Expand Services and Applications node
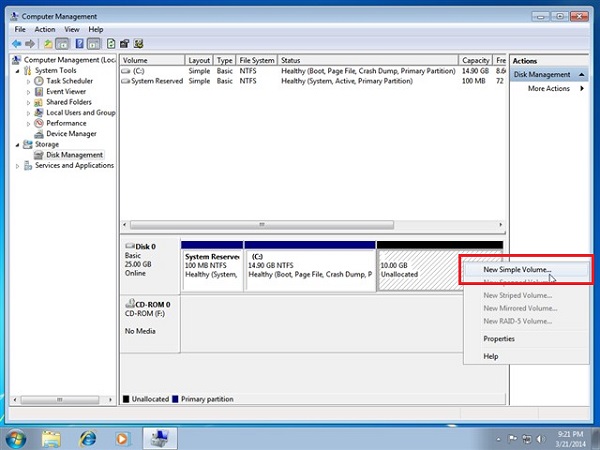This screenshot has width=600, height=450. (17, 166)
